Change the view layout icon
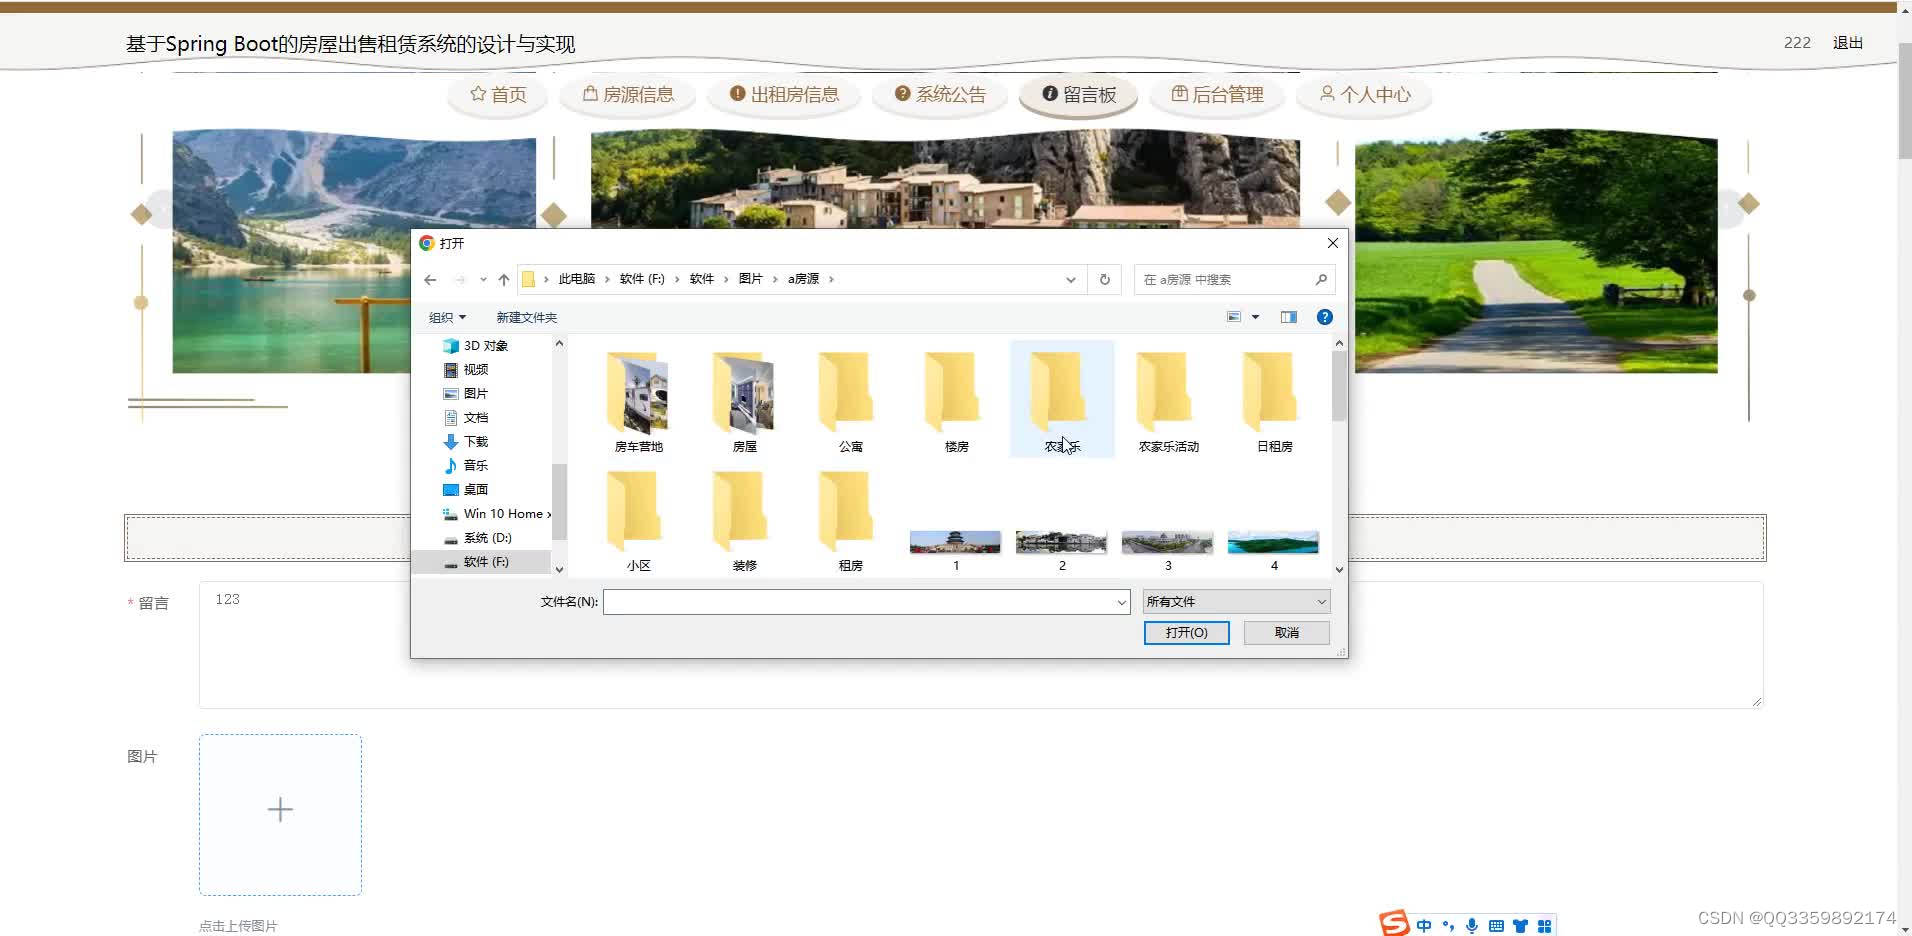The height and width of the screenshot is (936, 1912). click(1234, 317)
